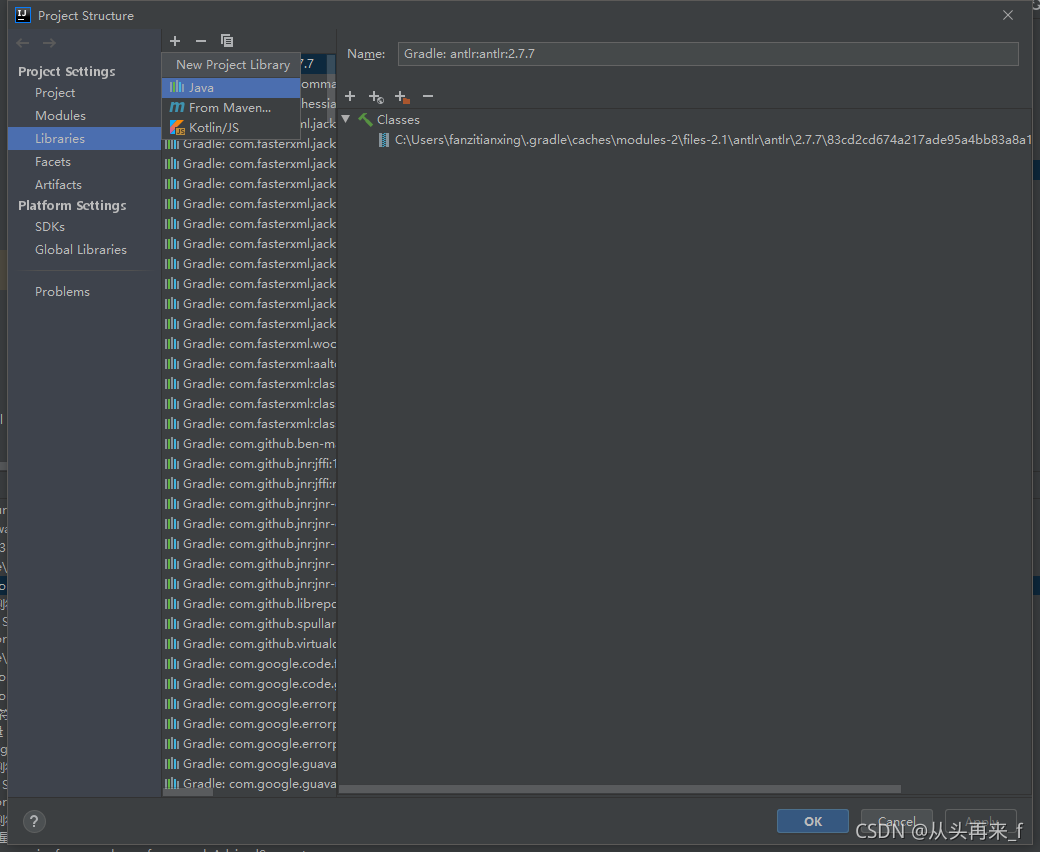Screen dimensions: 1040x852
Task: Go forward using the right arrow
Action: (x=49, y=43)
